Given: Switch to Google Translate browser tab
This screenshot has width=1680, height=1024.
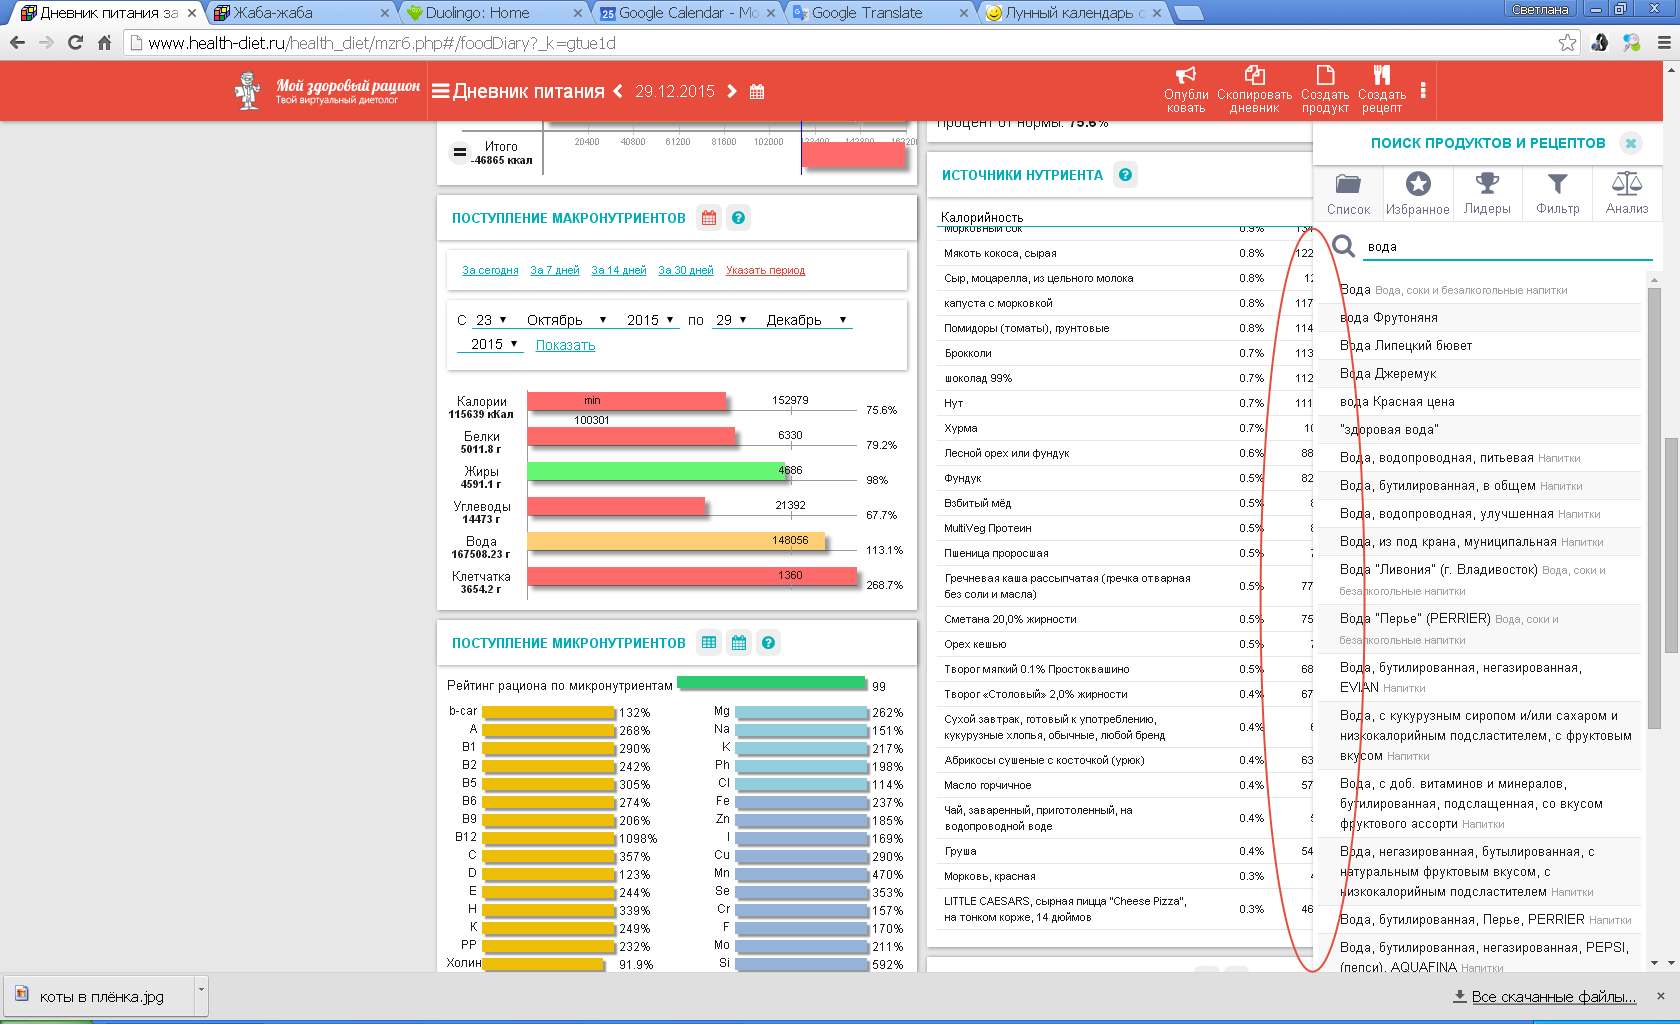Looking at the screenshot, I should 867,13.
